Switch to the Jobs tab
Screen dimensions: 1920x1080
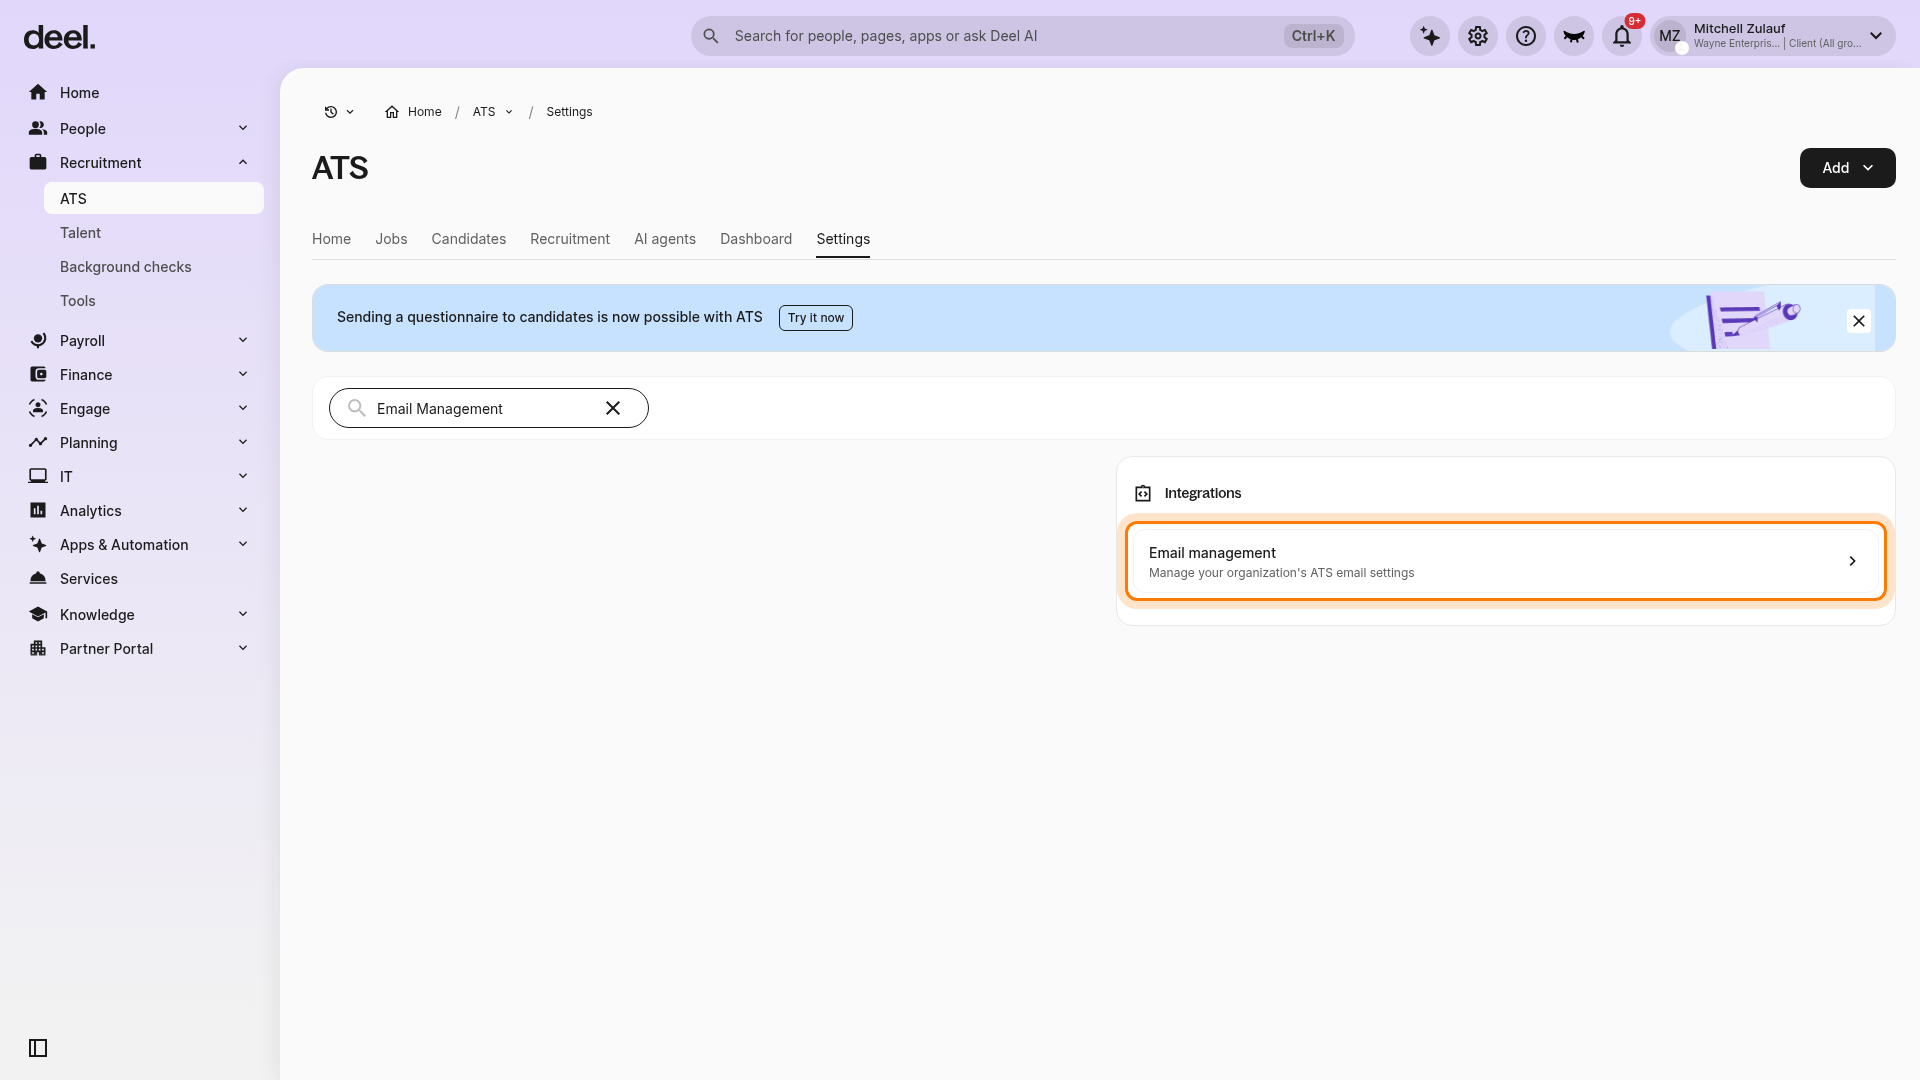pos(391,239)
